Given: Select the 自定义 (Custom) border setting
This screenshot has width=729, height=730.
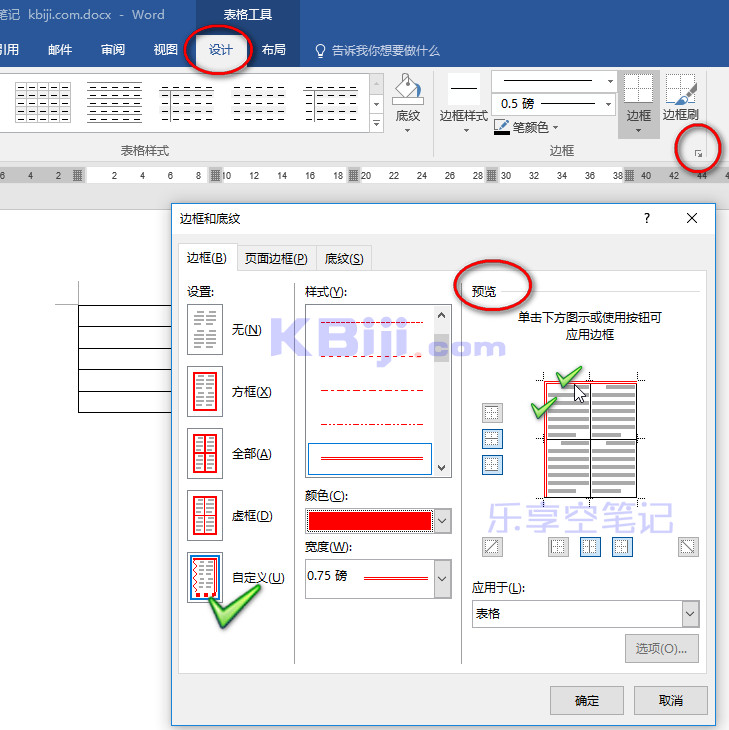Looking at the screenshot, I should (x=205, y=578).
